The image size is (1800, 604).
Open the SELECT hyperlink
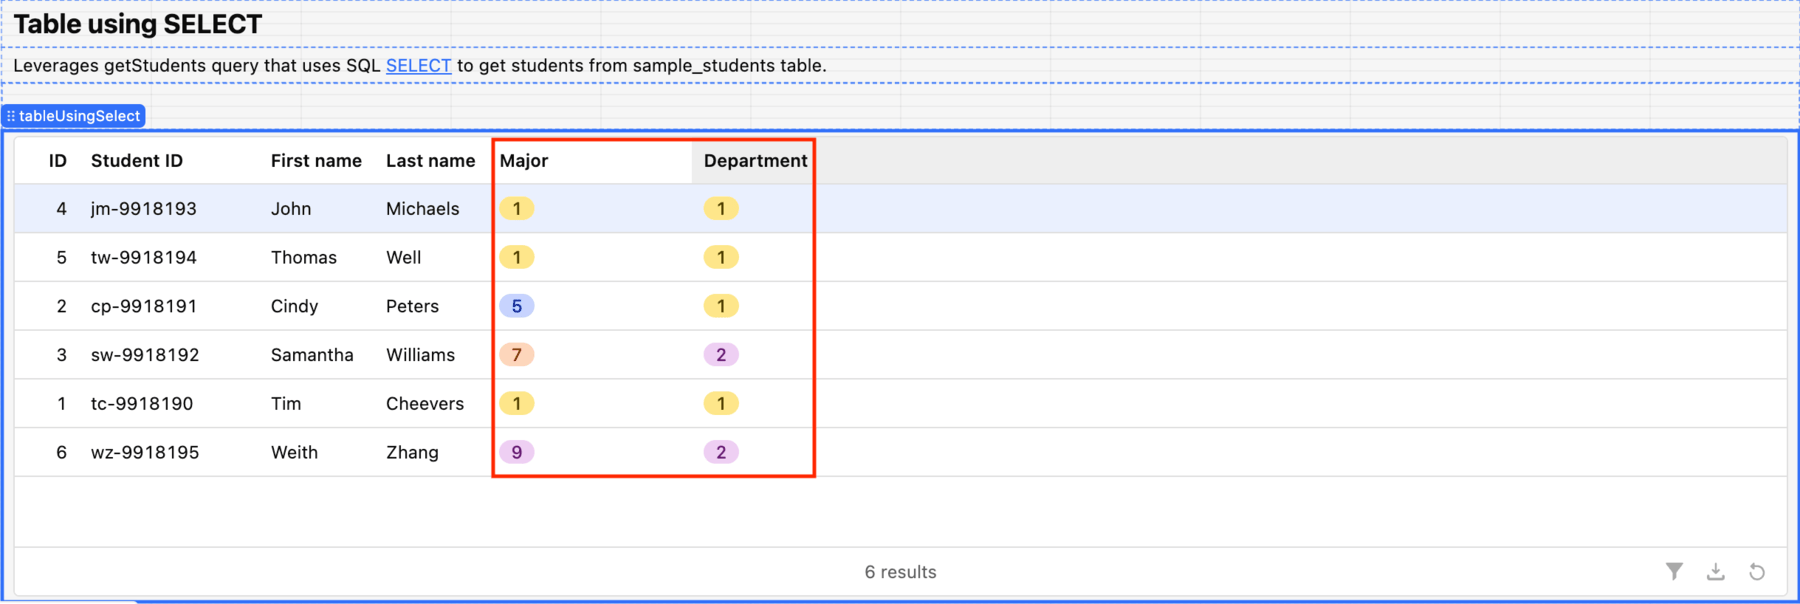click(418, 66)
